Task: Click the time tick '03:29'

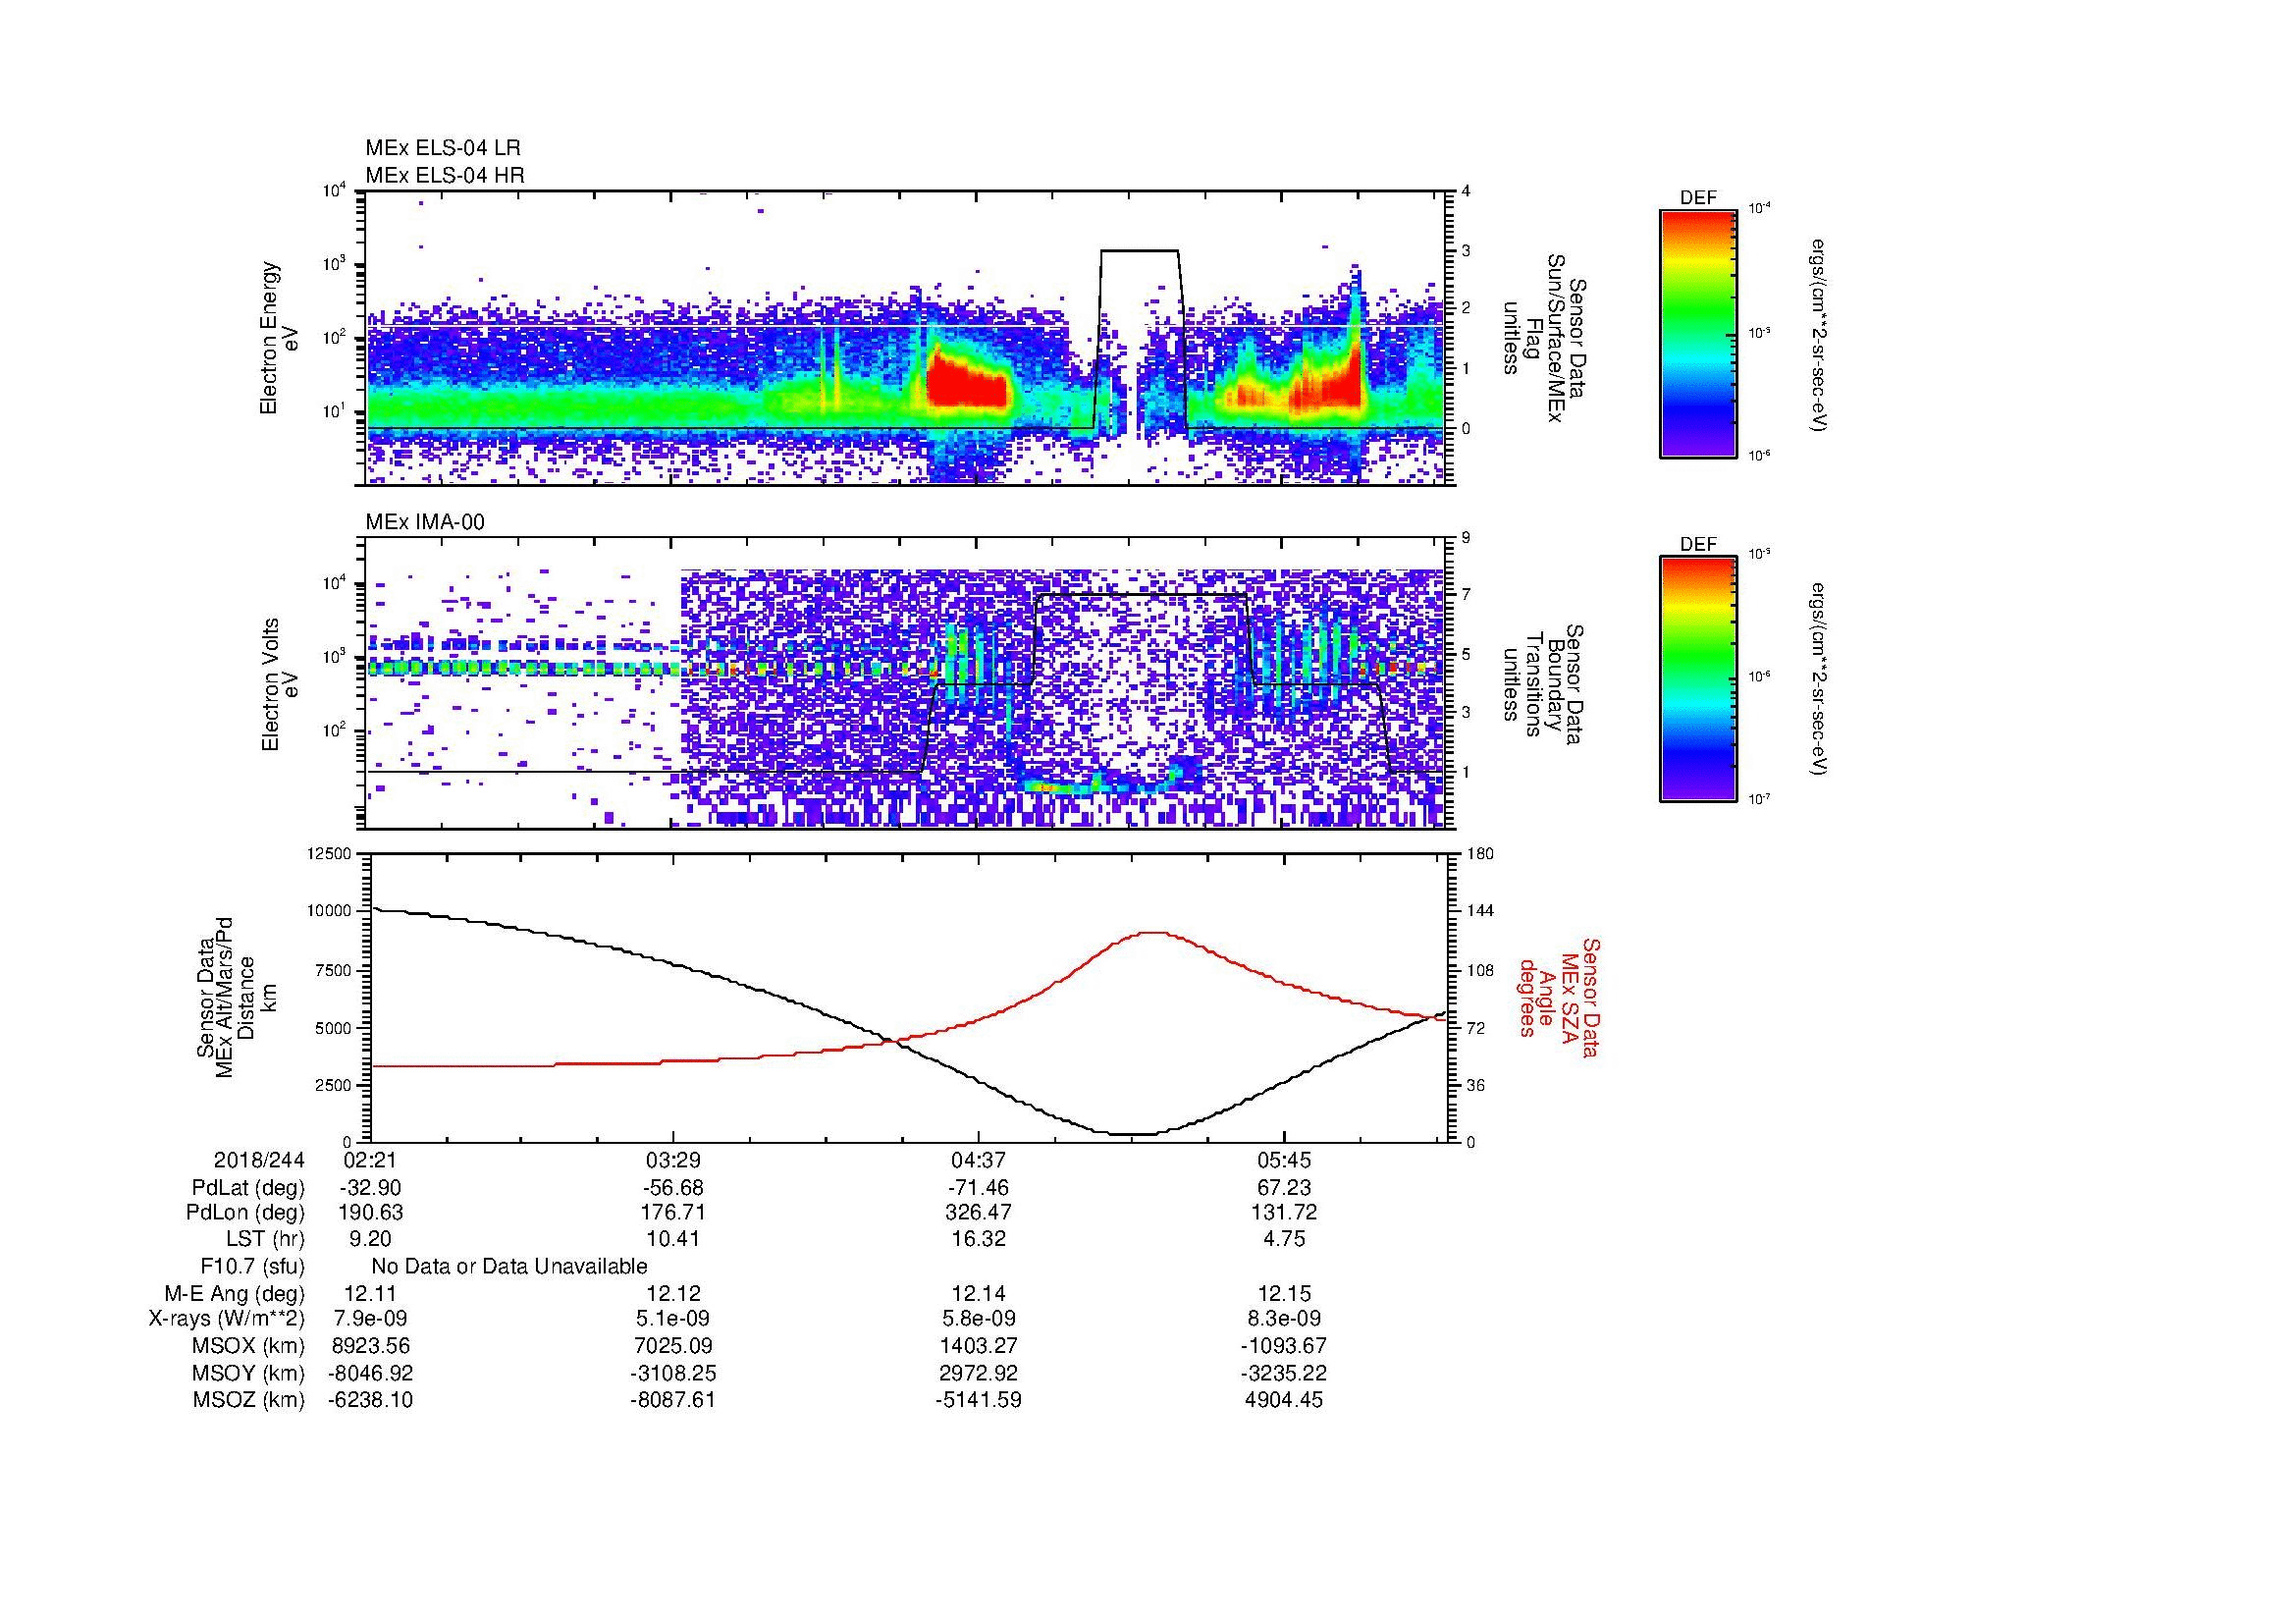Action: pos(673,1160)
